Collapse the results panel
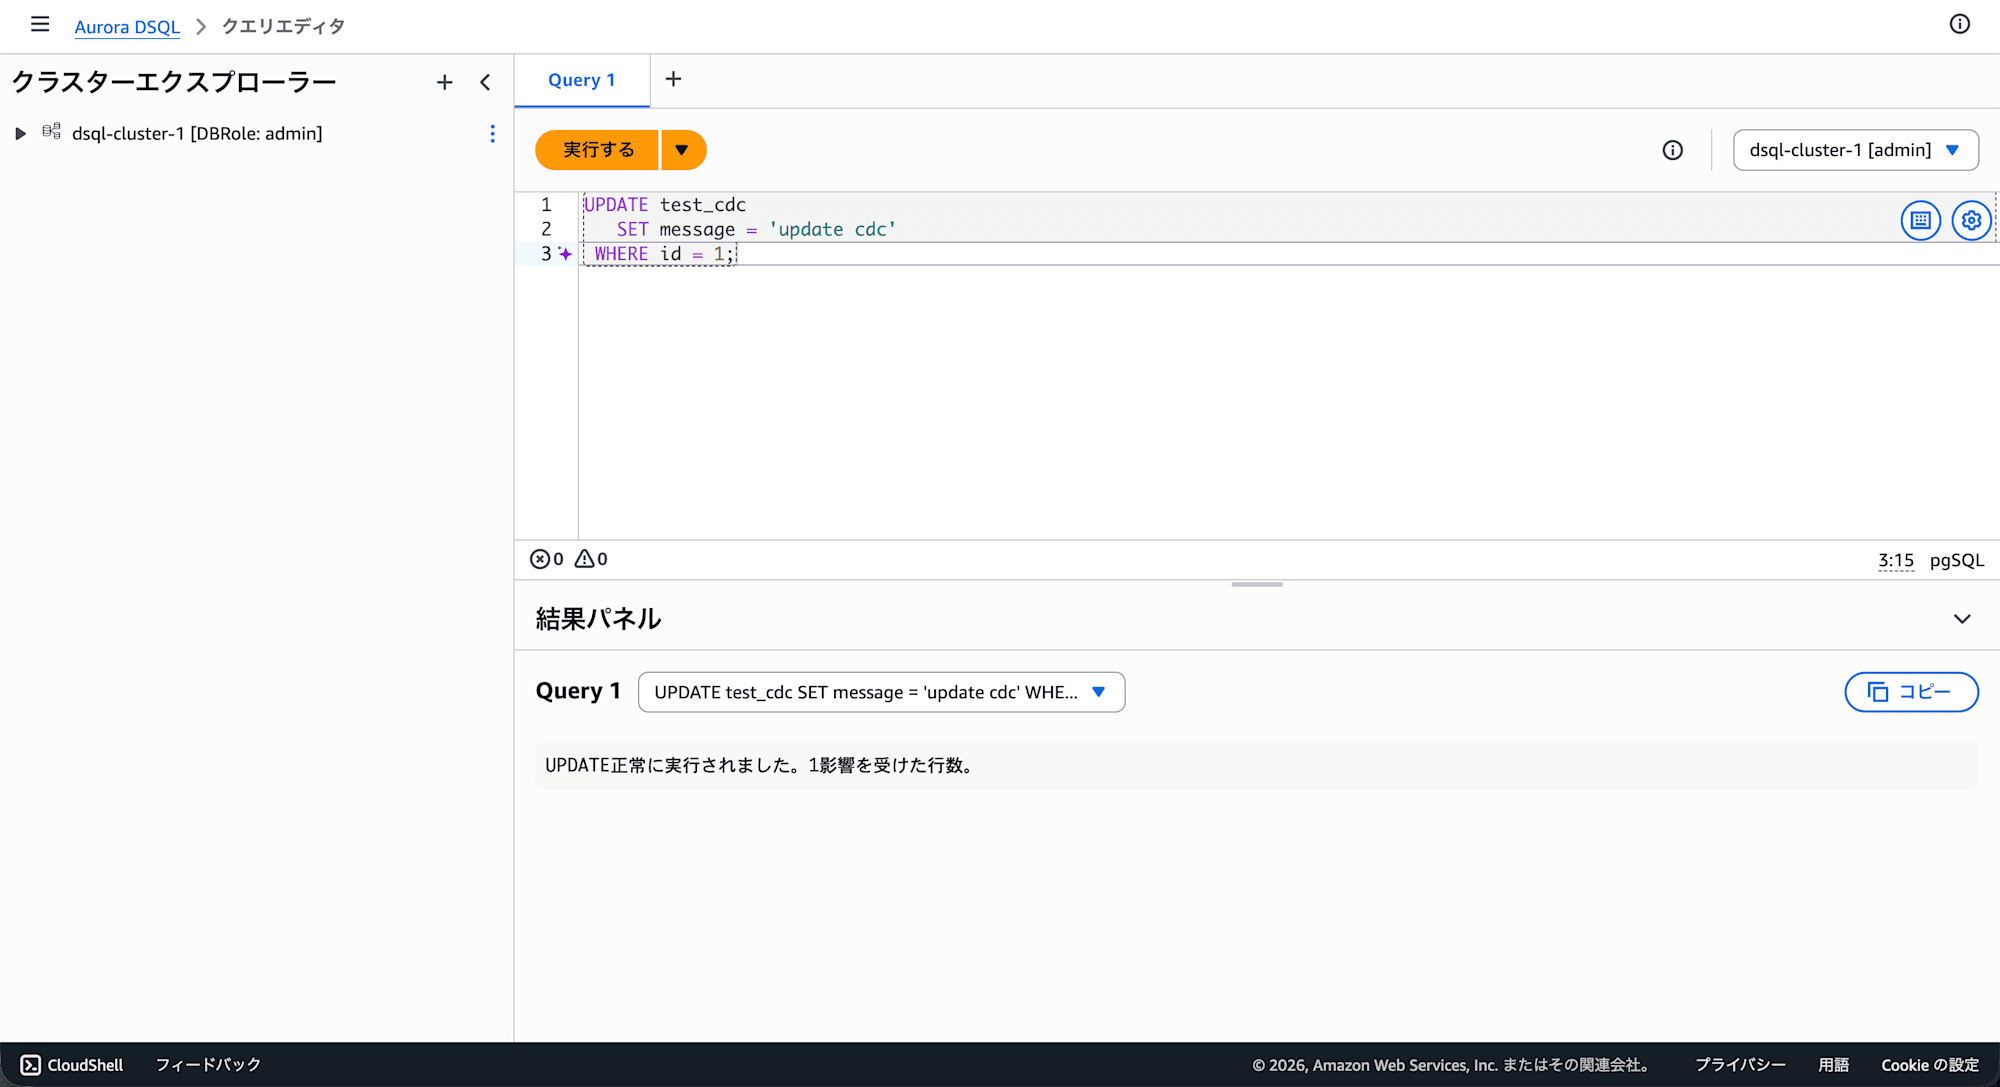 (1962, 619)
